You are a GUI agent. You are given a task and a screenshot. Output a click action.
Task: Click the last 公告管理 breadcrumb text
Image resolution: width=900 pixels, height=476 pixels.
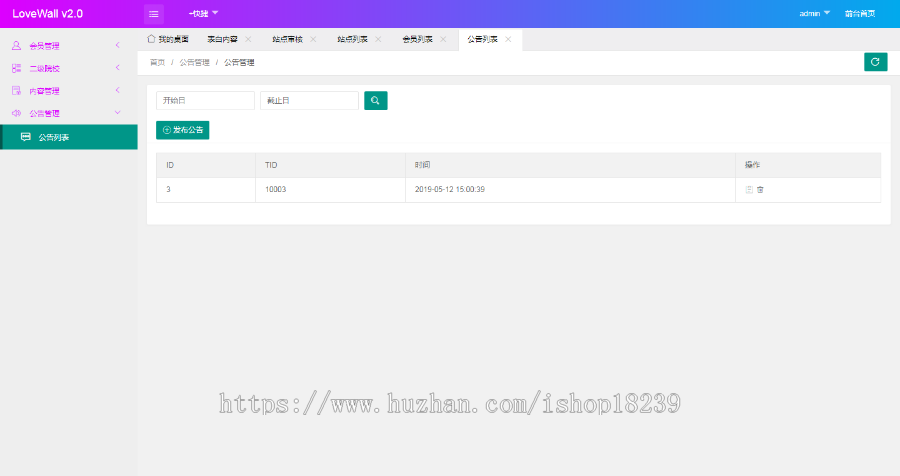click(239, 62)
